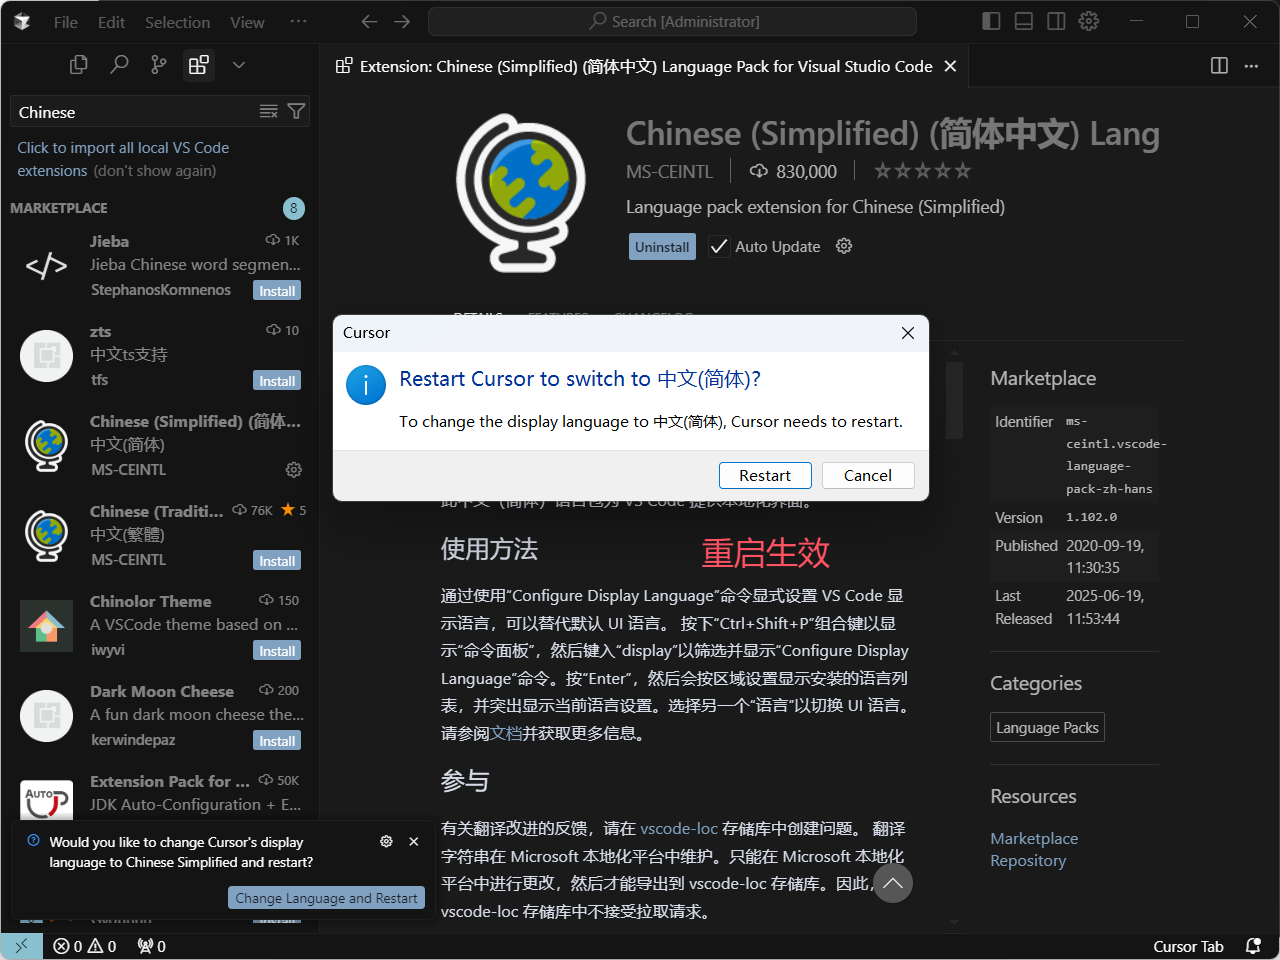The height and width of the screenshot is (960, 1280).
Task: Open the View menu
Action: point(247,22)
